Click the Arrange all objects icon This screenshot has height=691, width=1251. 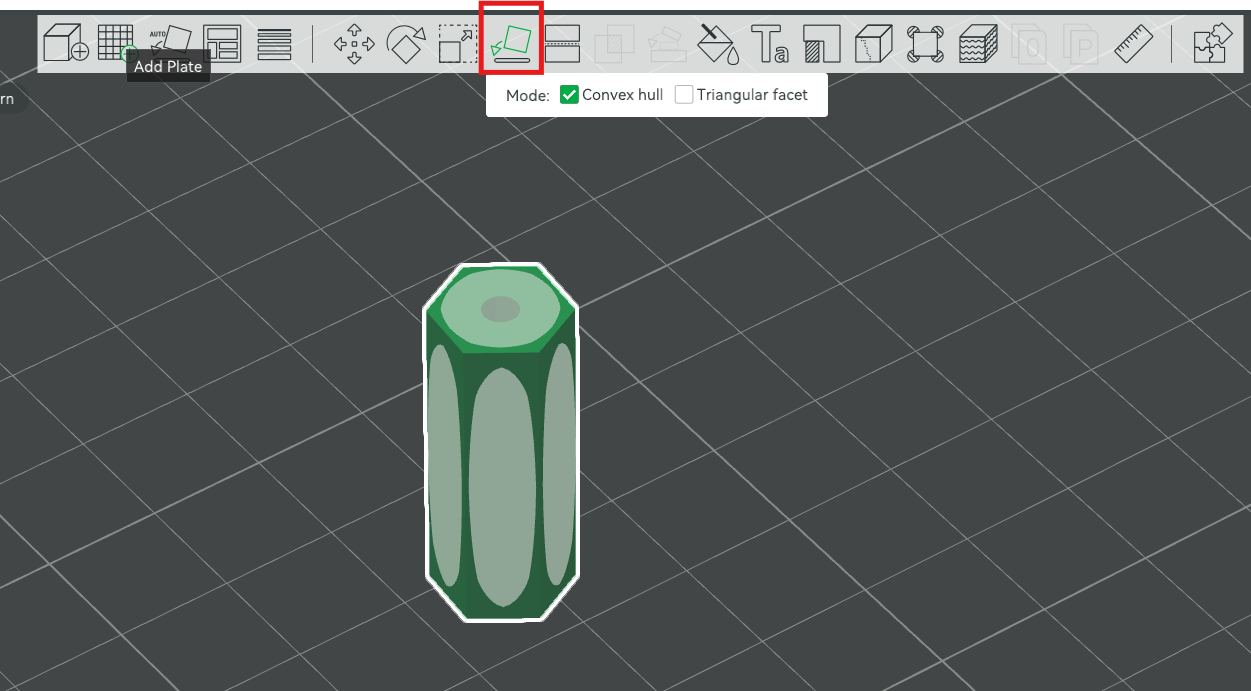222,44
